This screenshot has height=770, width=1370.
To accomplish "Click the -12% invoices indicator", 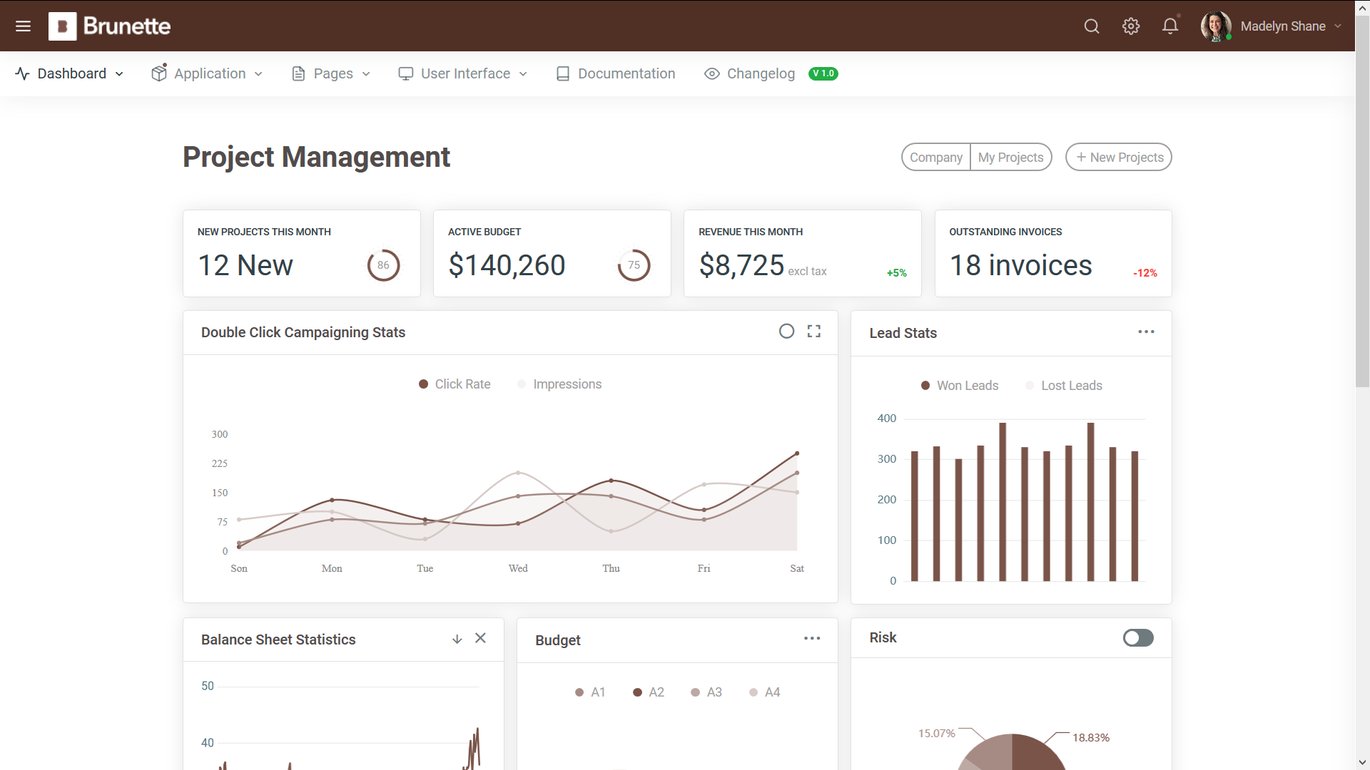I will click(1145, 273).
